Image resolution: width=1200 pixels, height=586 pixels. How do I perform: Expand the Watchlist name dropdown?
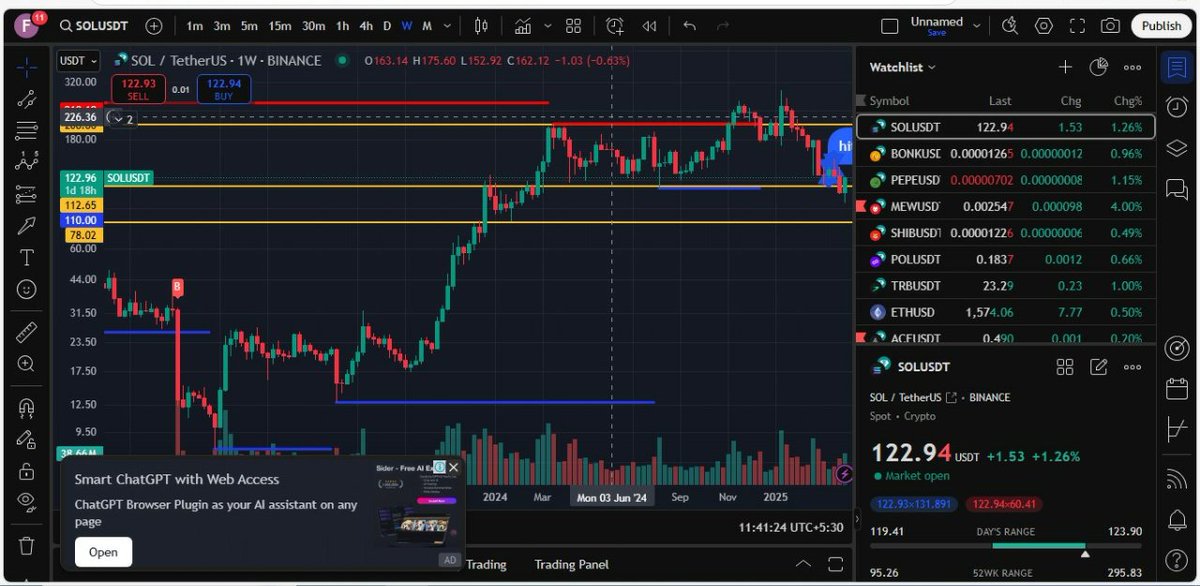click(x=903, y=67)
